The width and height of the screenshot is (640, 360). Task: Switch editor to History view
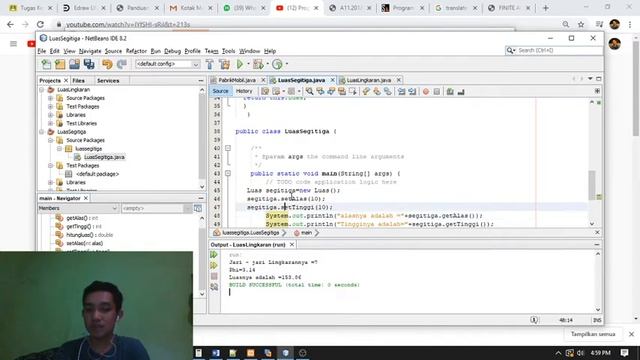[x=244, y=91]
